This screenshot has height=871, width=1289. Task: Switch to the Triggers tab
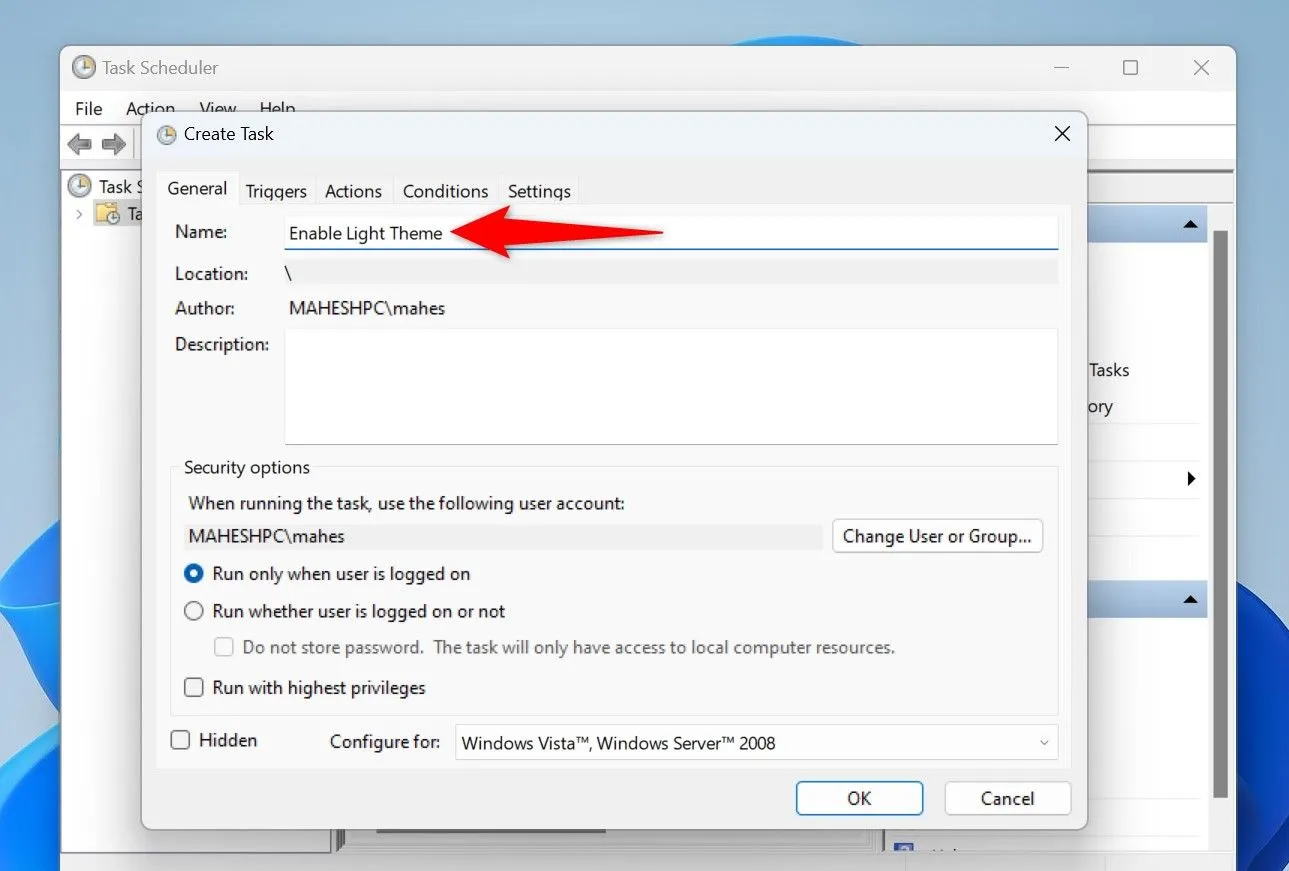[276, 190]
